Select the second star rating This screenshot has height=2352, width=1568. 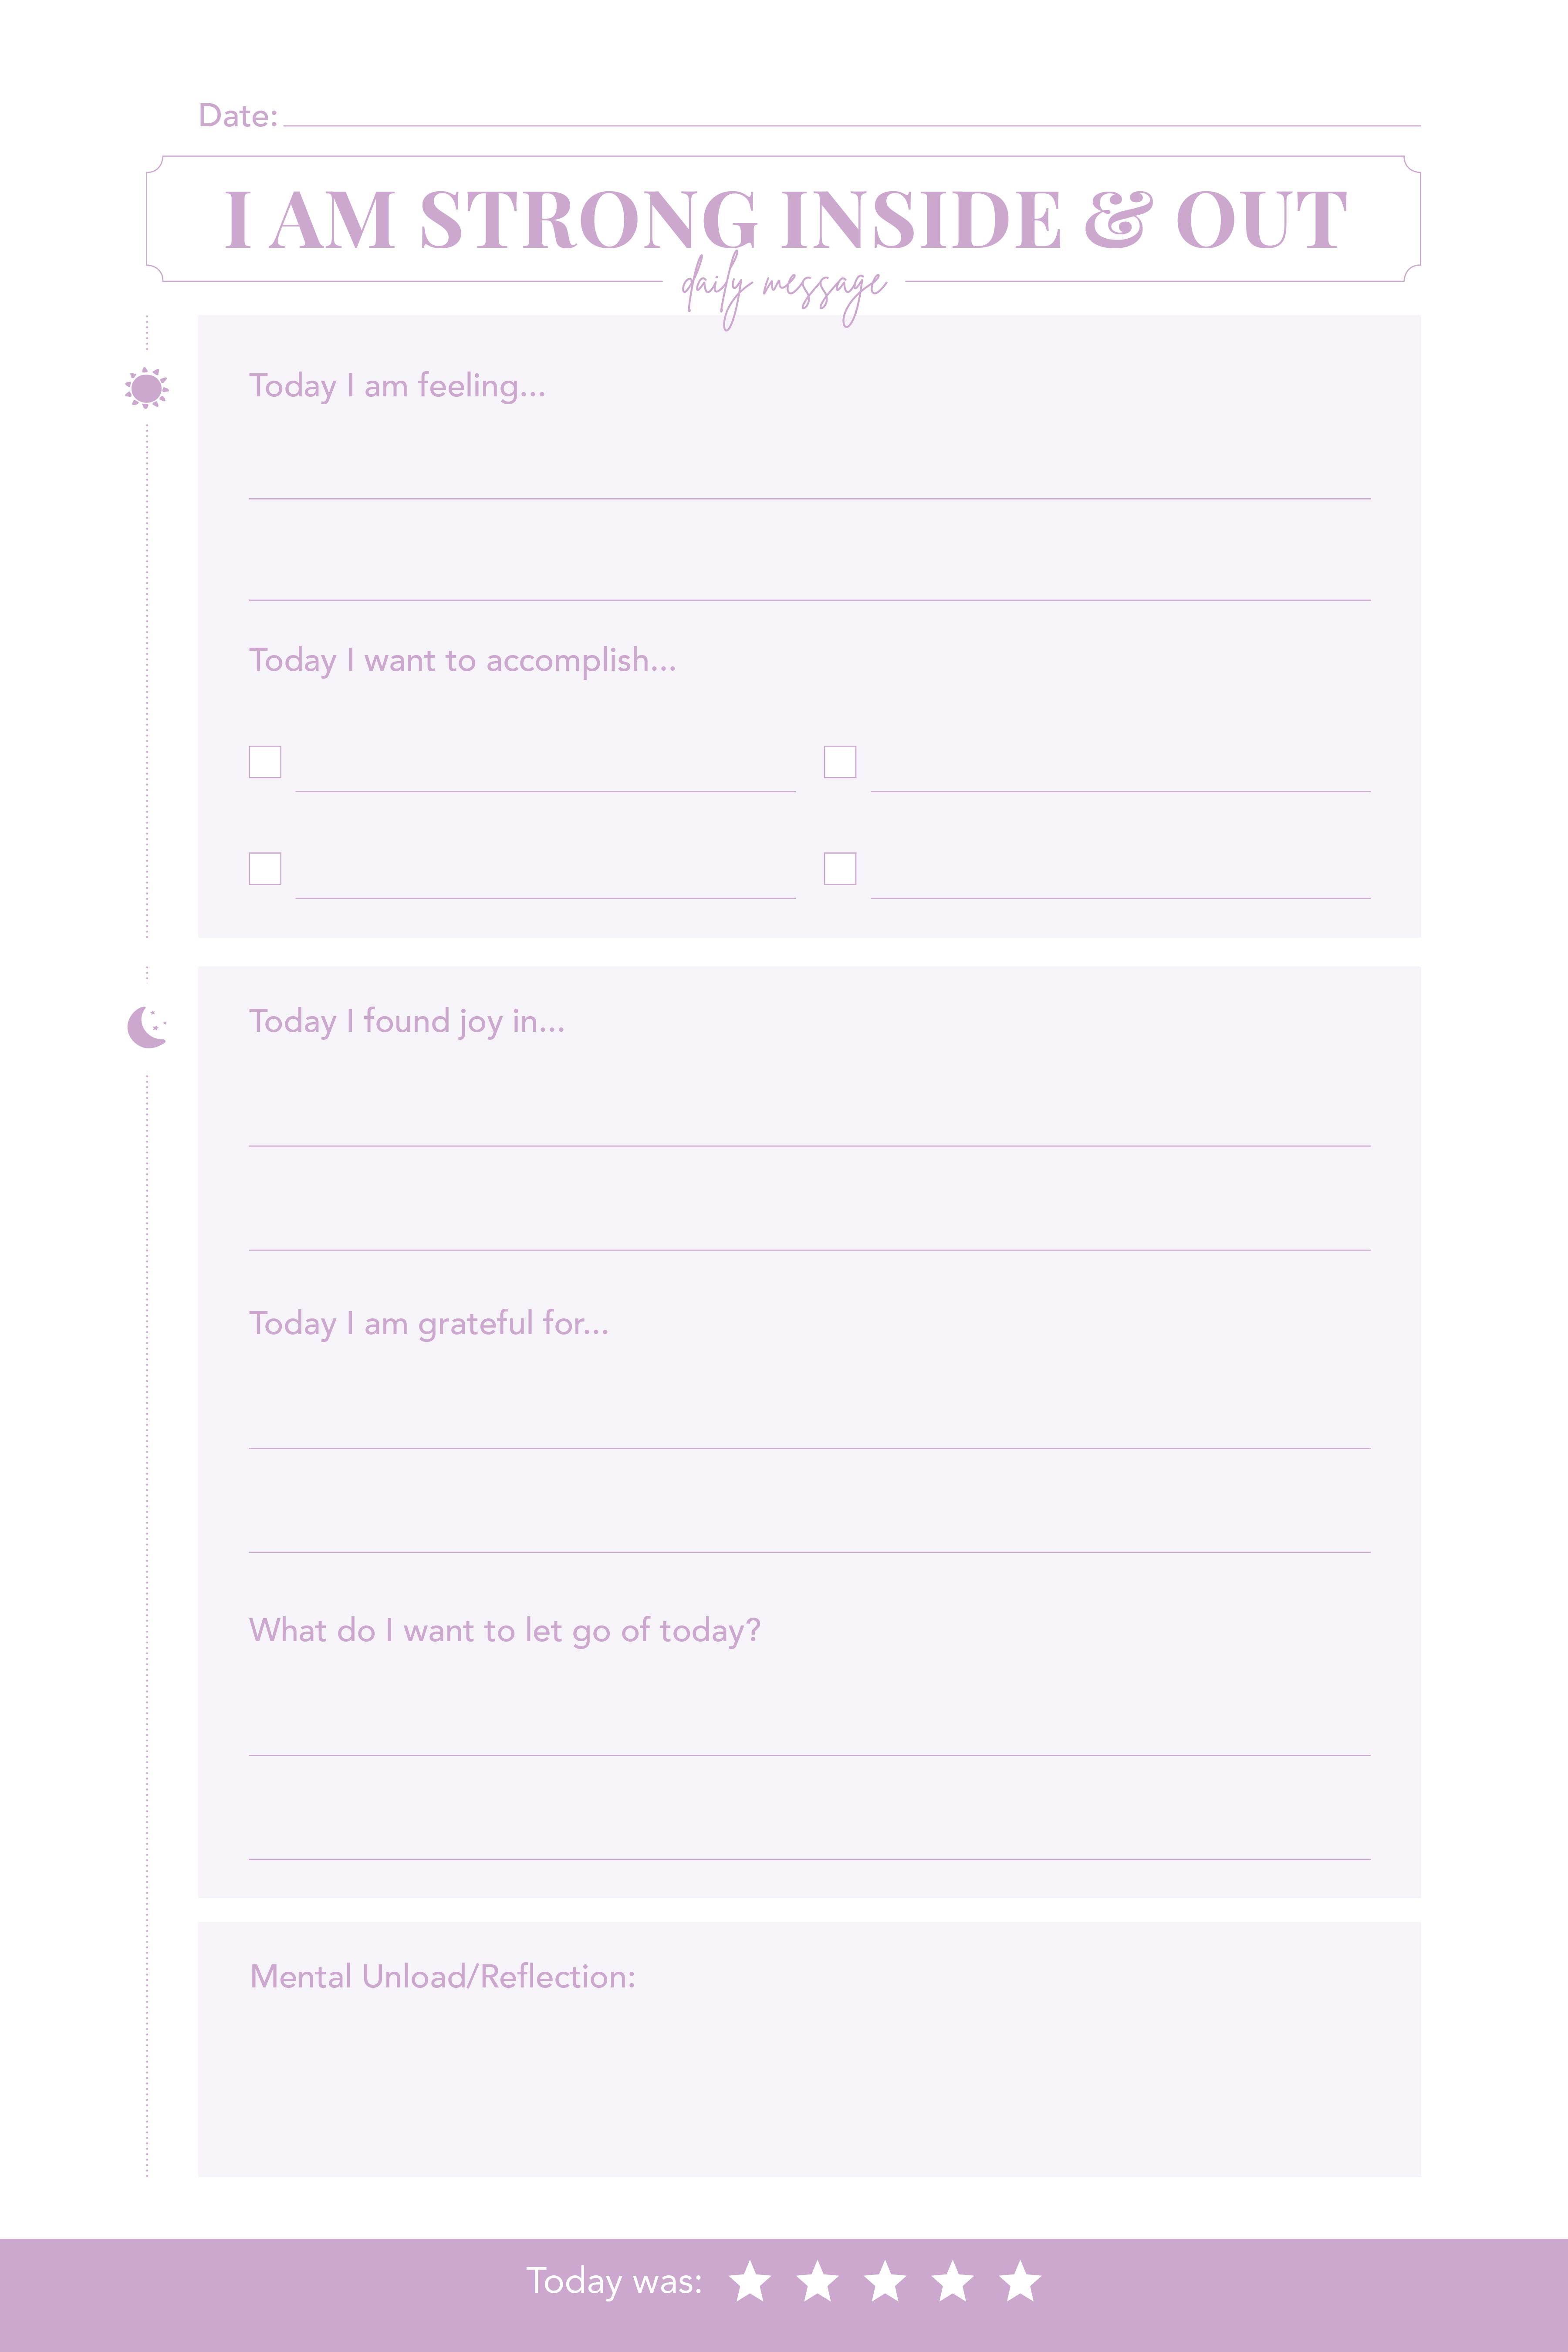[818, 2281]
